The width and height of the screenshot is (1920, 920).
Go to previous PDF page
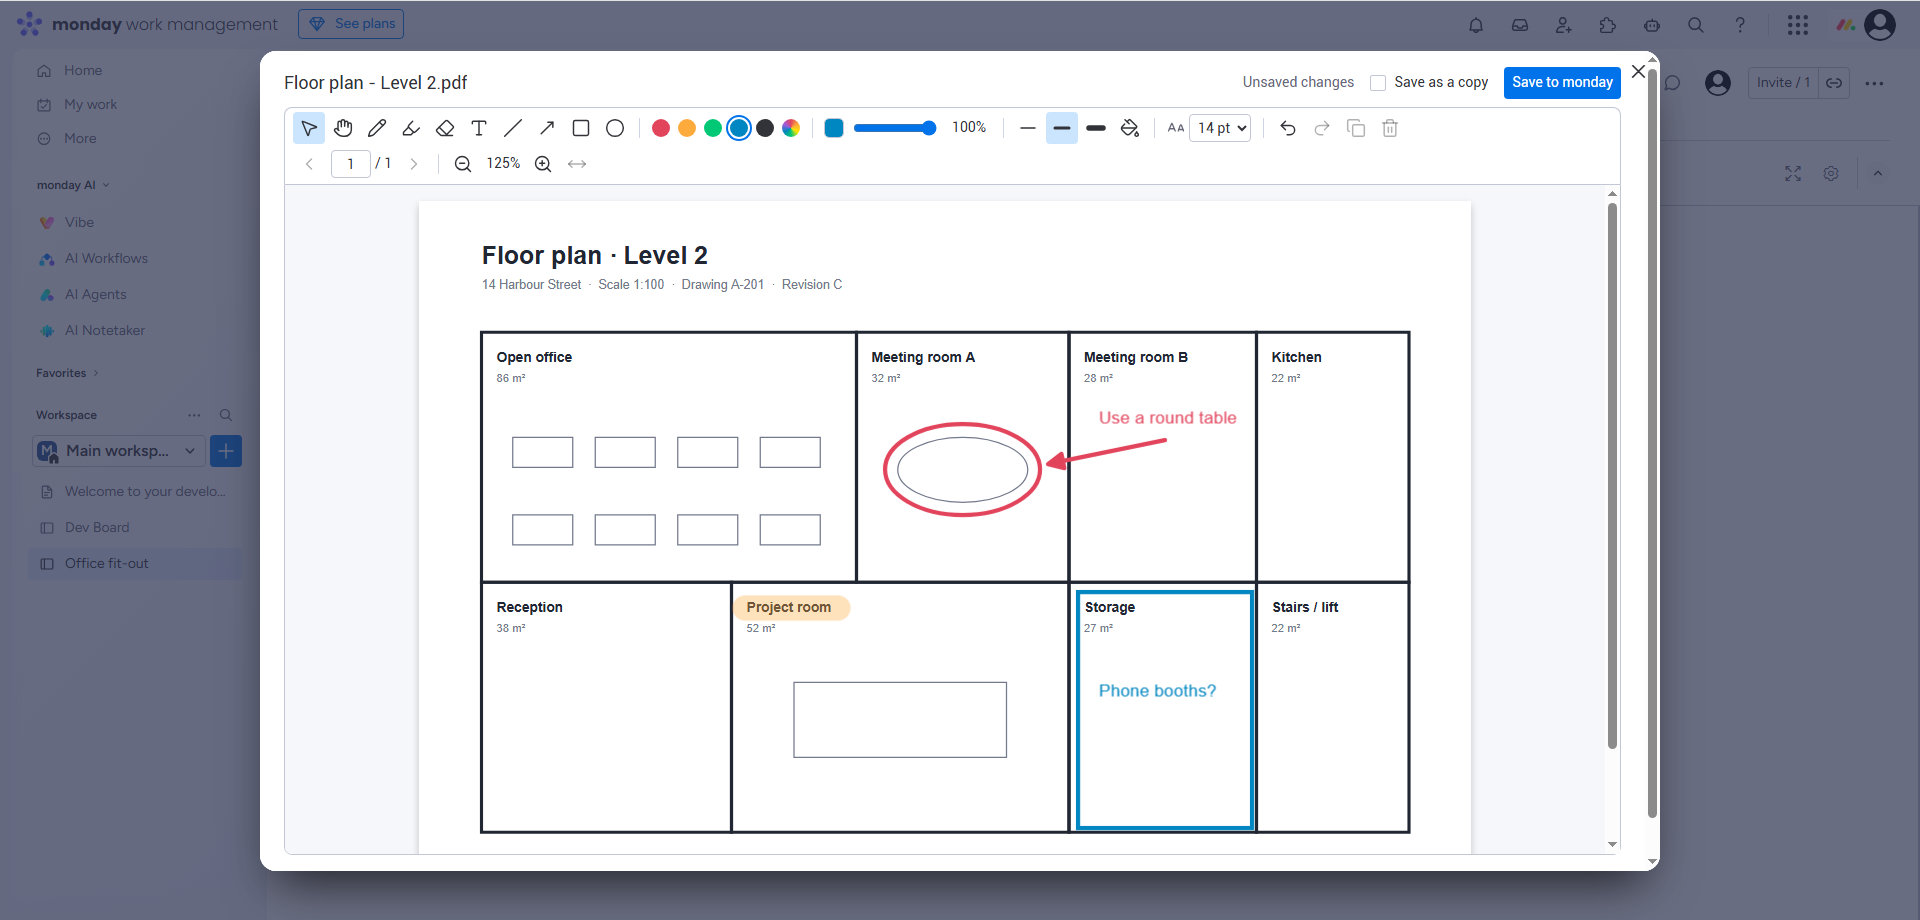pyautogui.click(x=310, y=164)
